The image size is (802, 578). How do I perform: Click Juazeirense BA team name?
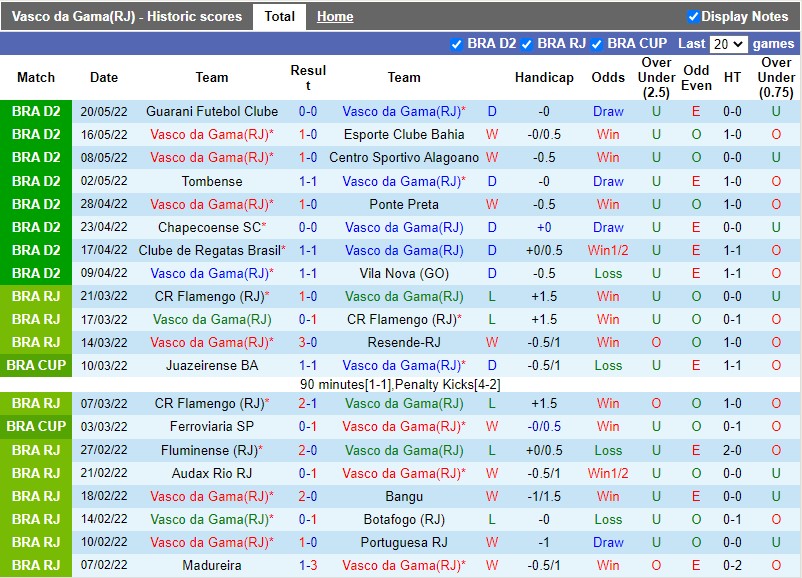tap(212, 365)
